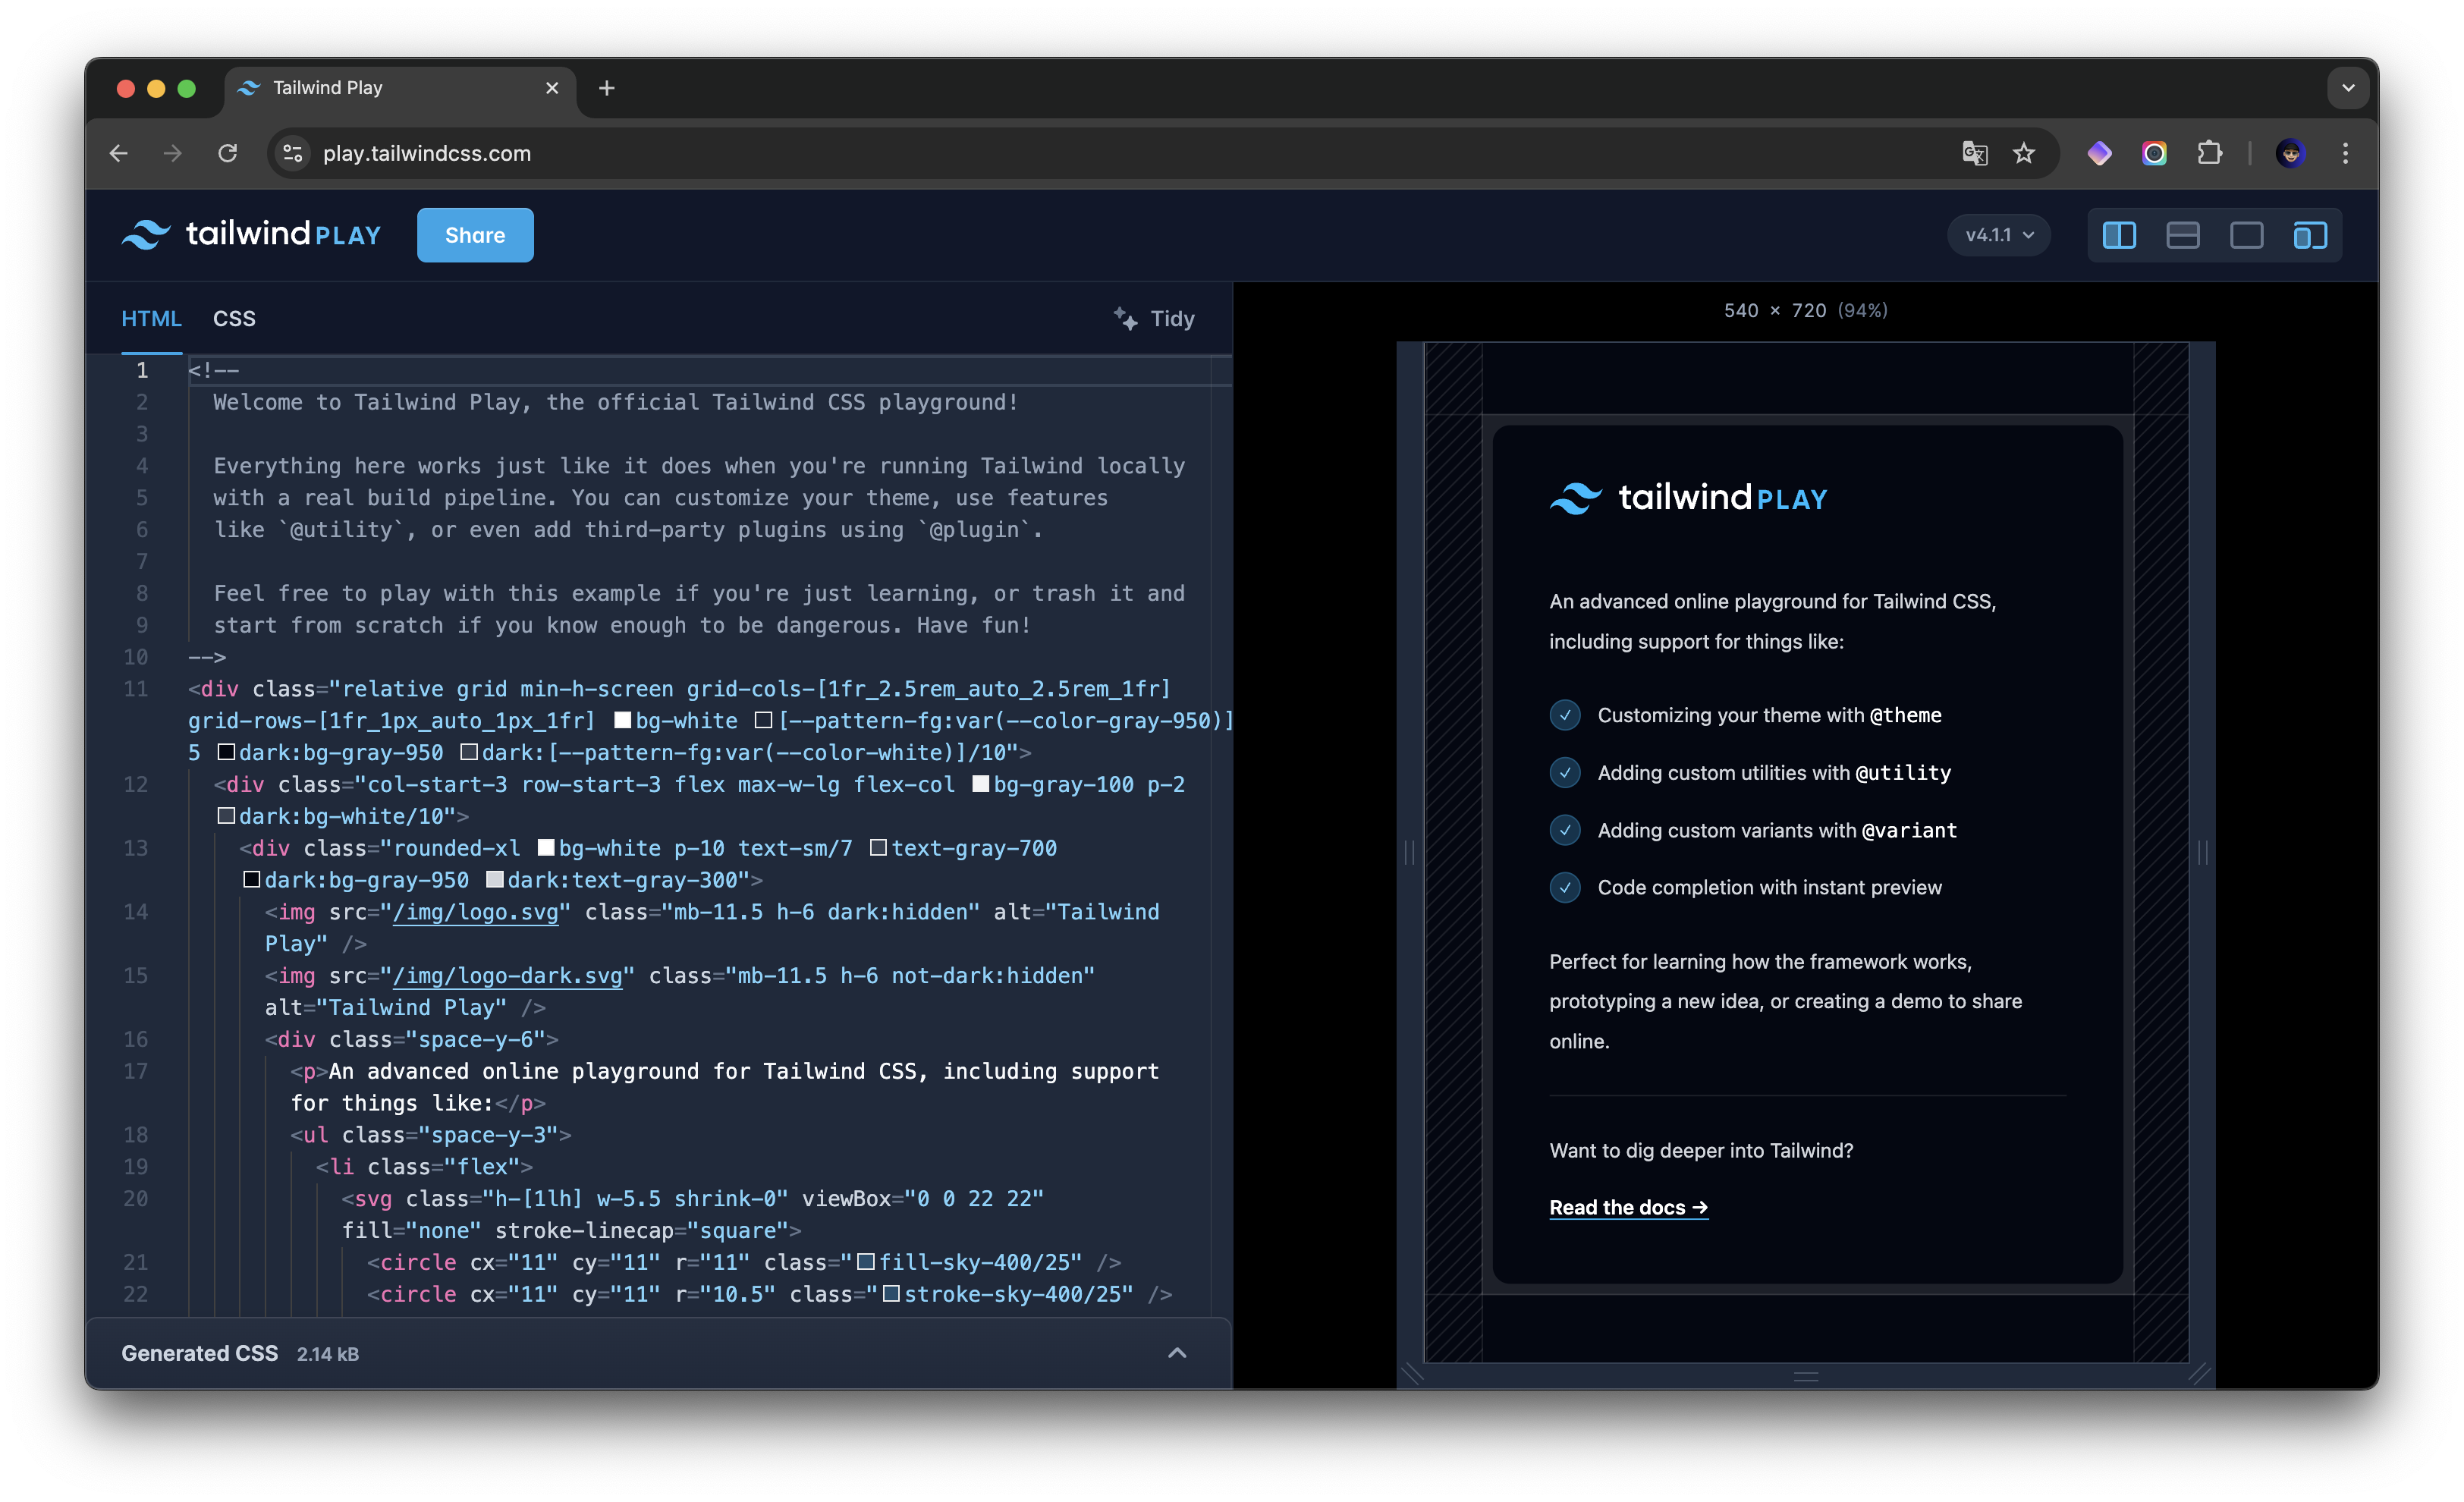Open the Extensions puzzle icon
The image size is (2464, 1502).
coord(2210,153)
